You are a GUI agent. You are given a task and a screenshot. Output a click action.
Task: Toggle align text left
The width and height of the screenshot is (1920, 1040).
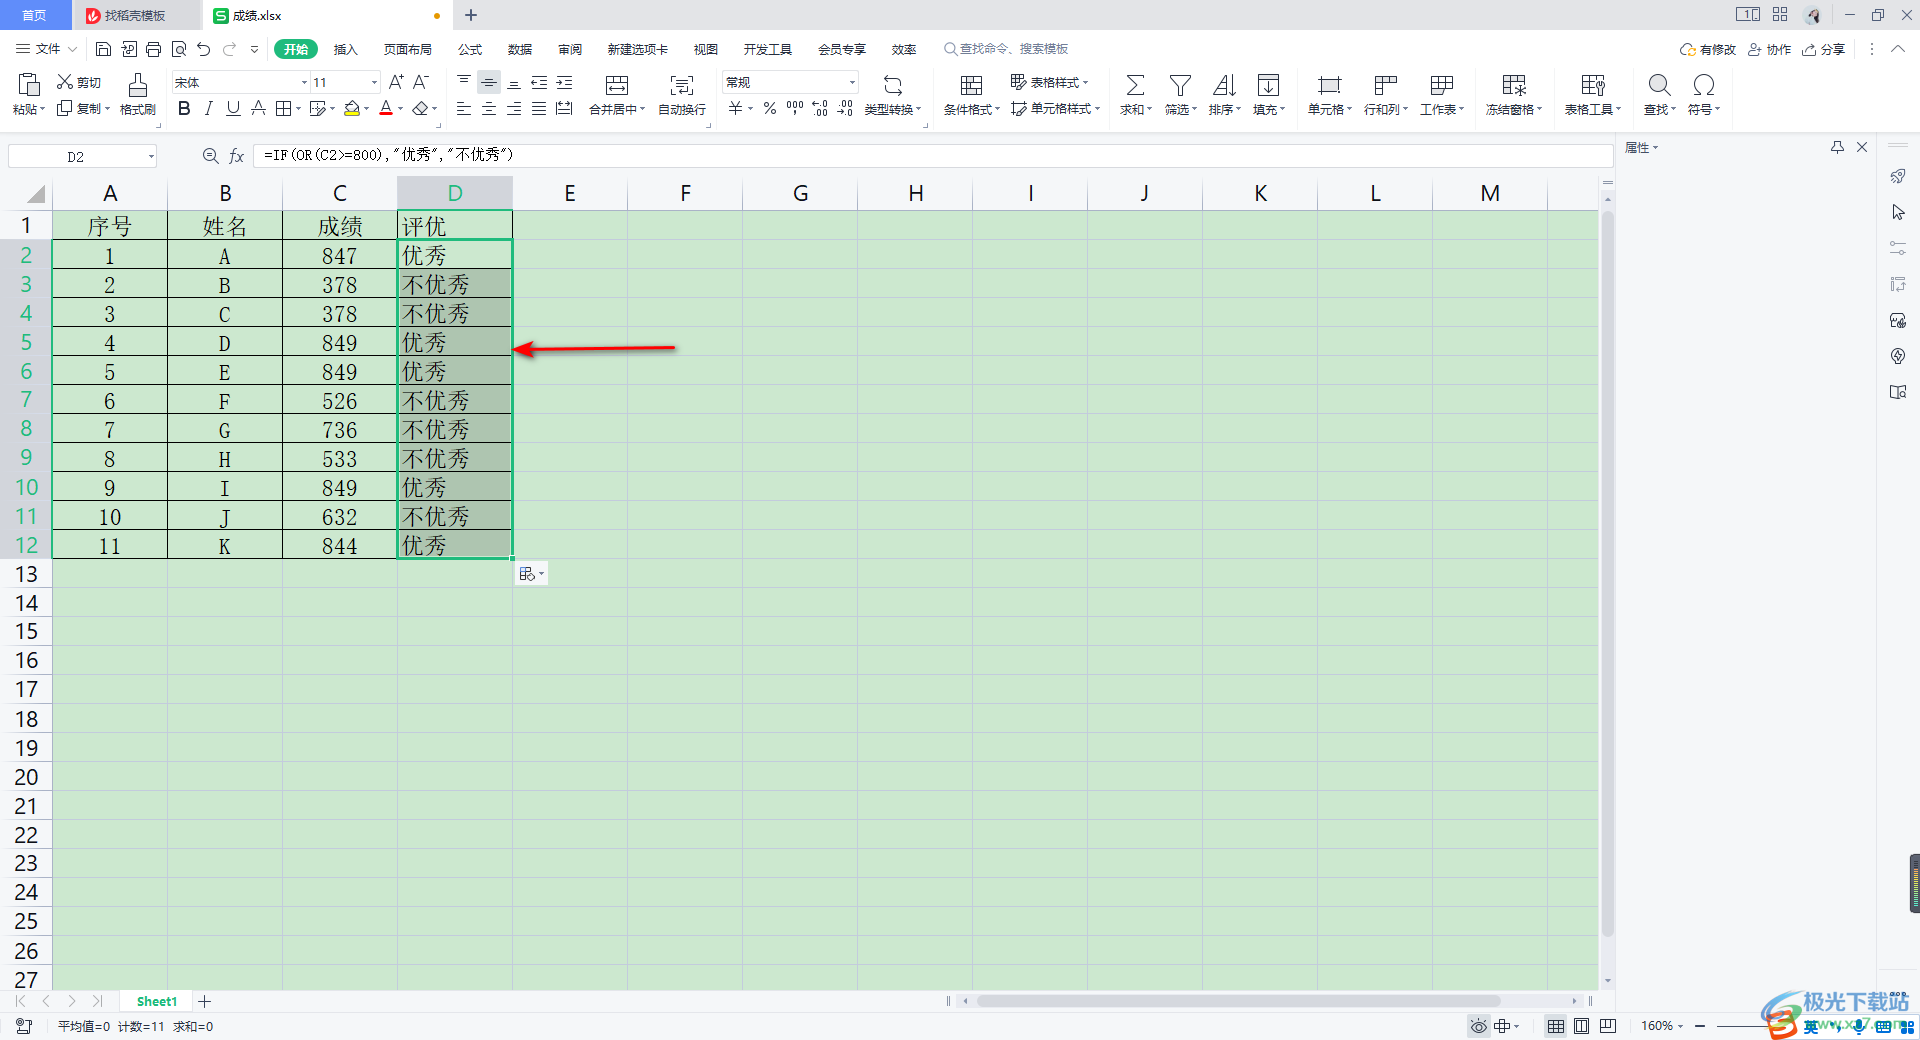(x=464, y=108)
